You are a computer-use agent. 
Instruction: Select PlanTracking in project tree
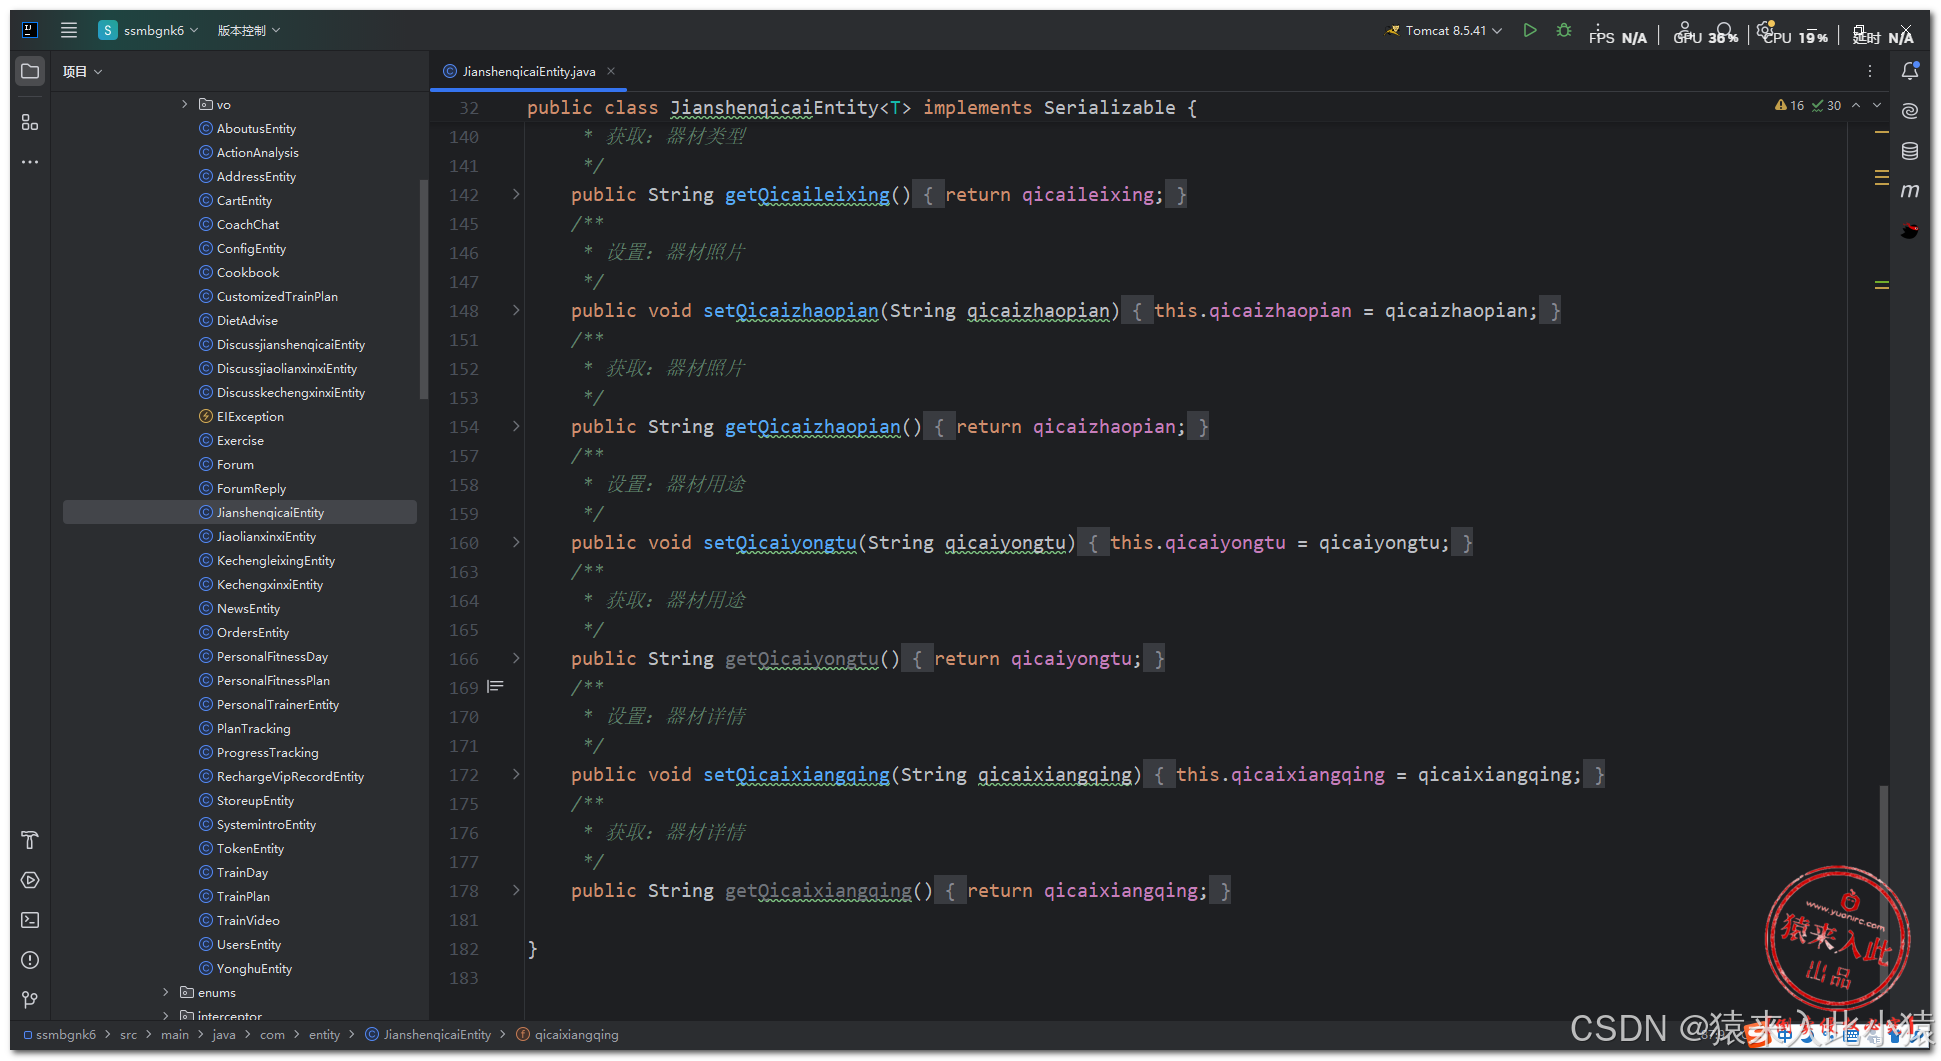coord(253,728)
